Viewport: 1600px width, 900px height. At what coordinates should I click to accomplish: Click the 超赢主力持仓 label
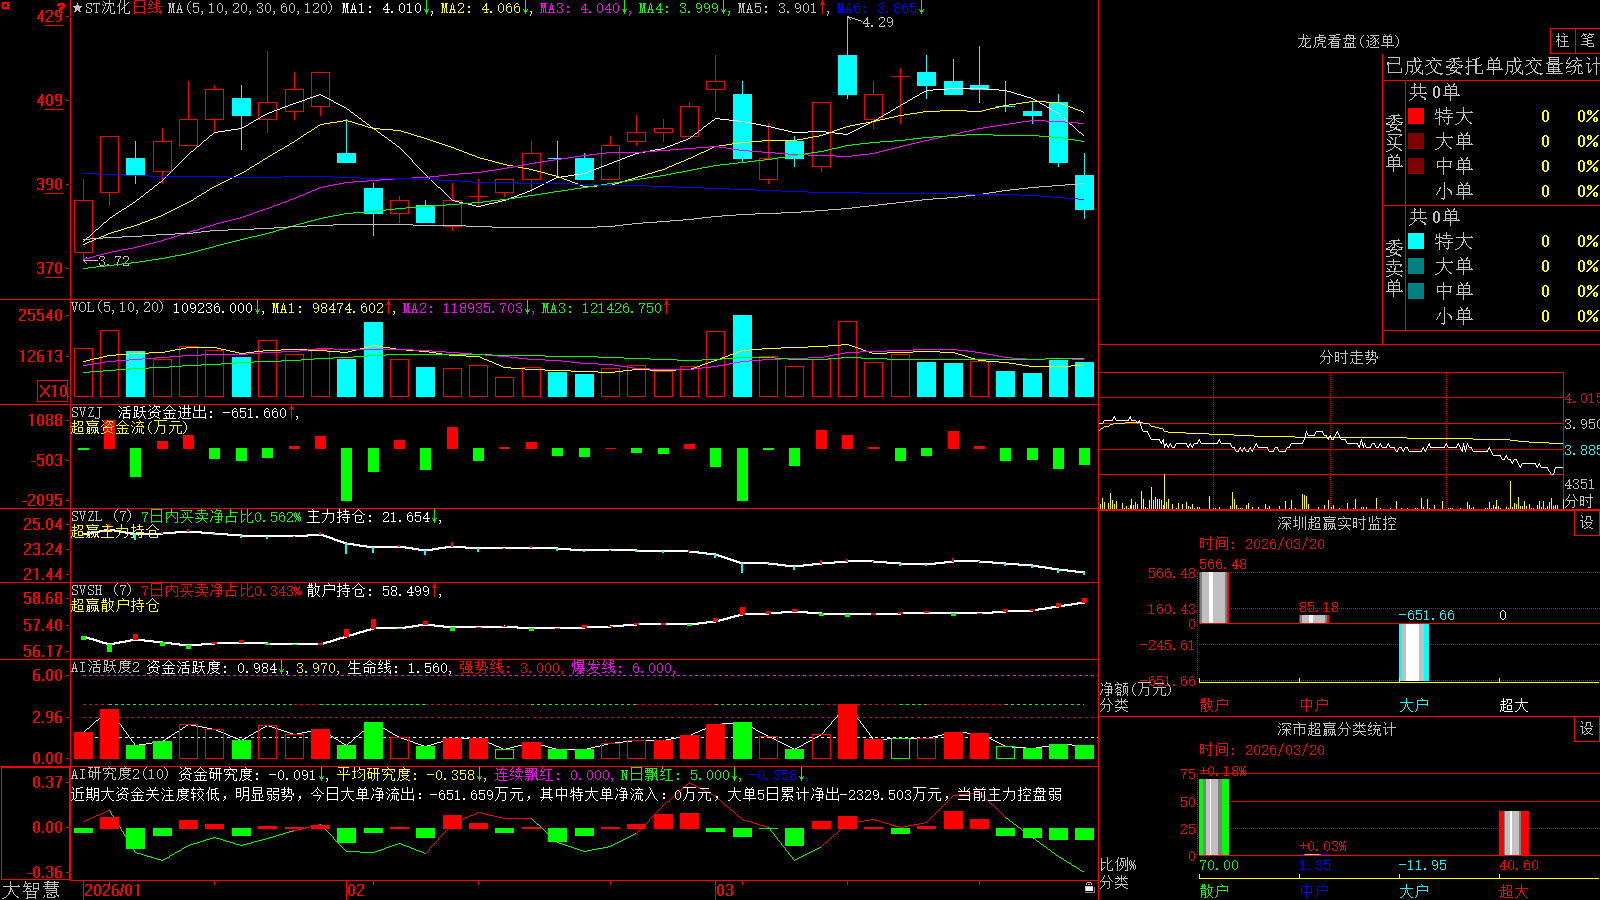[115, 531]
